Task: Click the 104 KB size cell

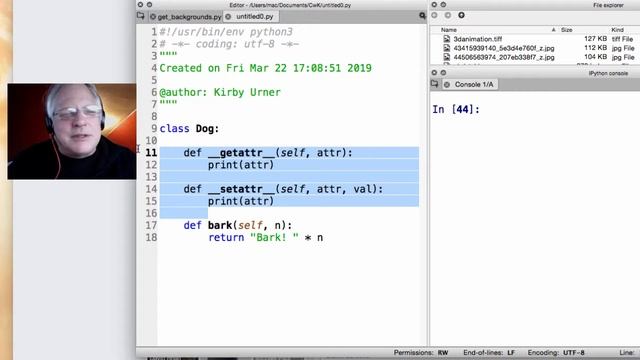Action: point(595,57)
